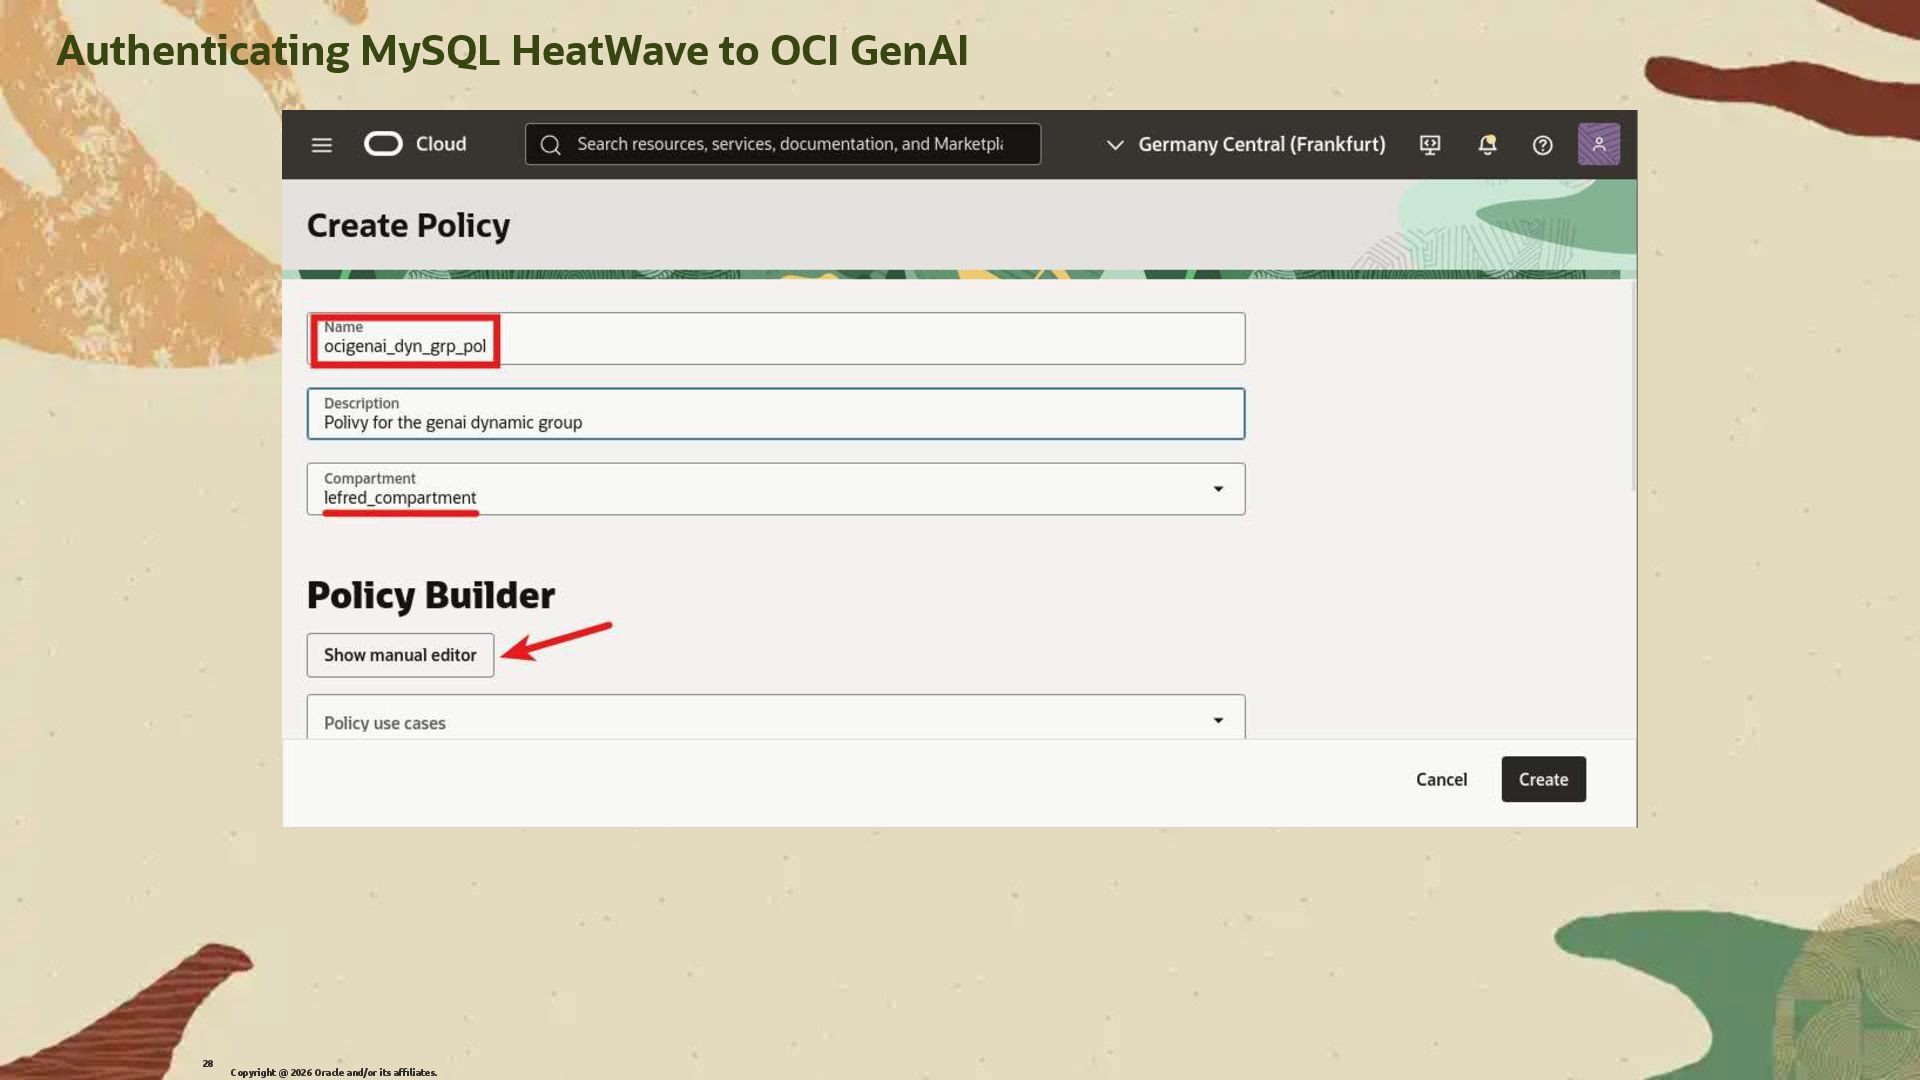
Task: Open the user profile avatar menu
Action: pos(1598,144)
